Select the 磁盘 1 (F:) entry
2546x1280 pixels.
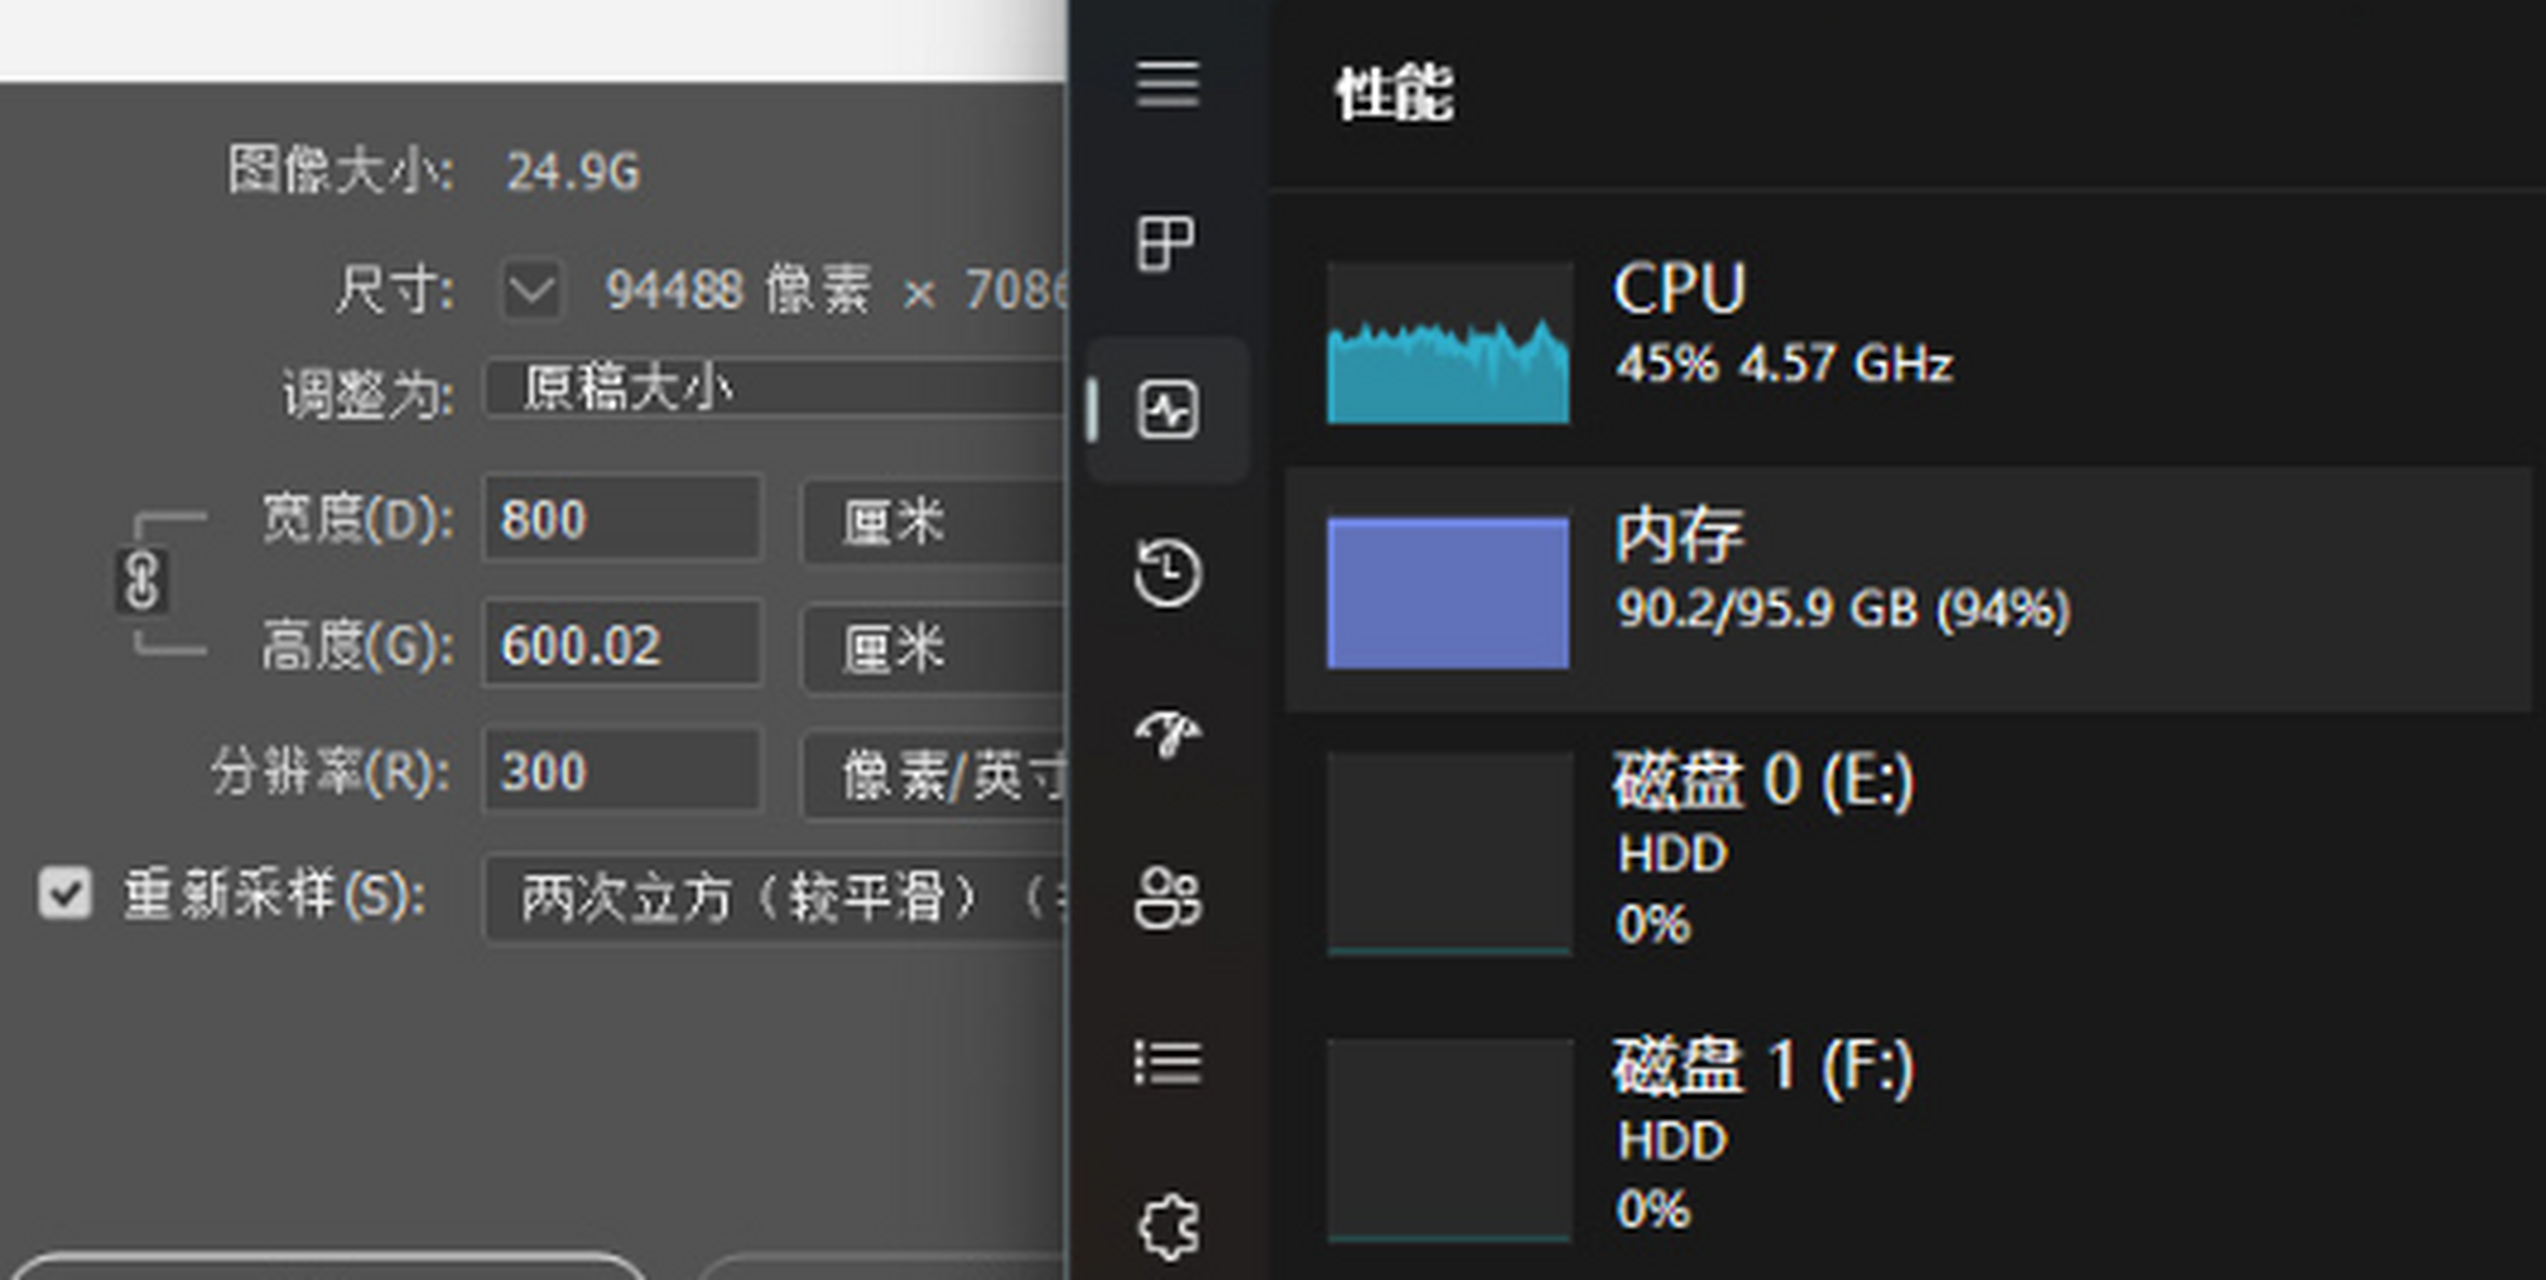coord(1908,1140)
